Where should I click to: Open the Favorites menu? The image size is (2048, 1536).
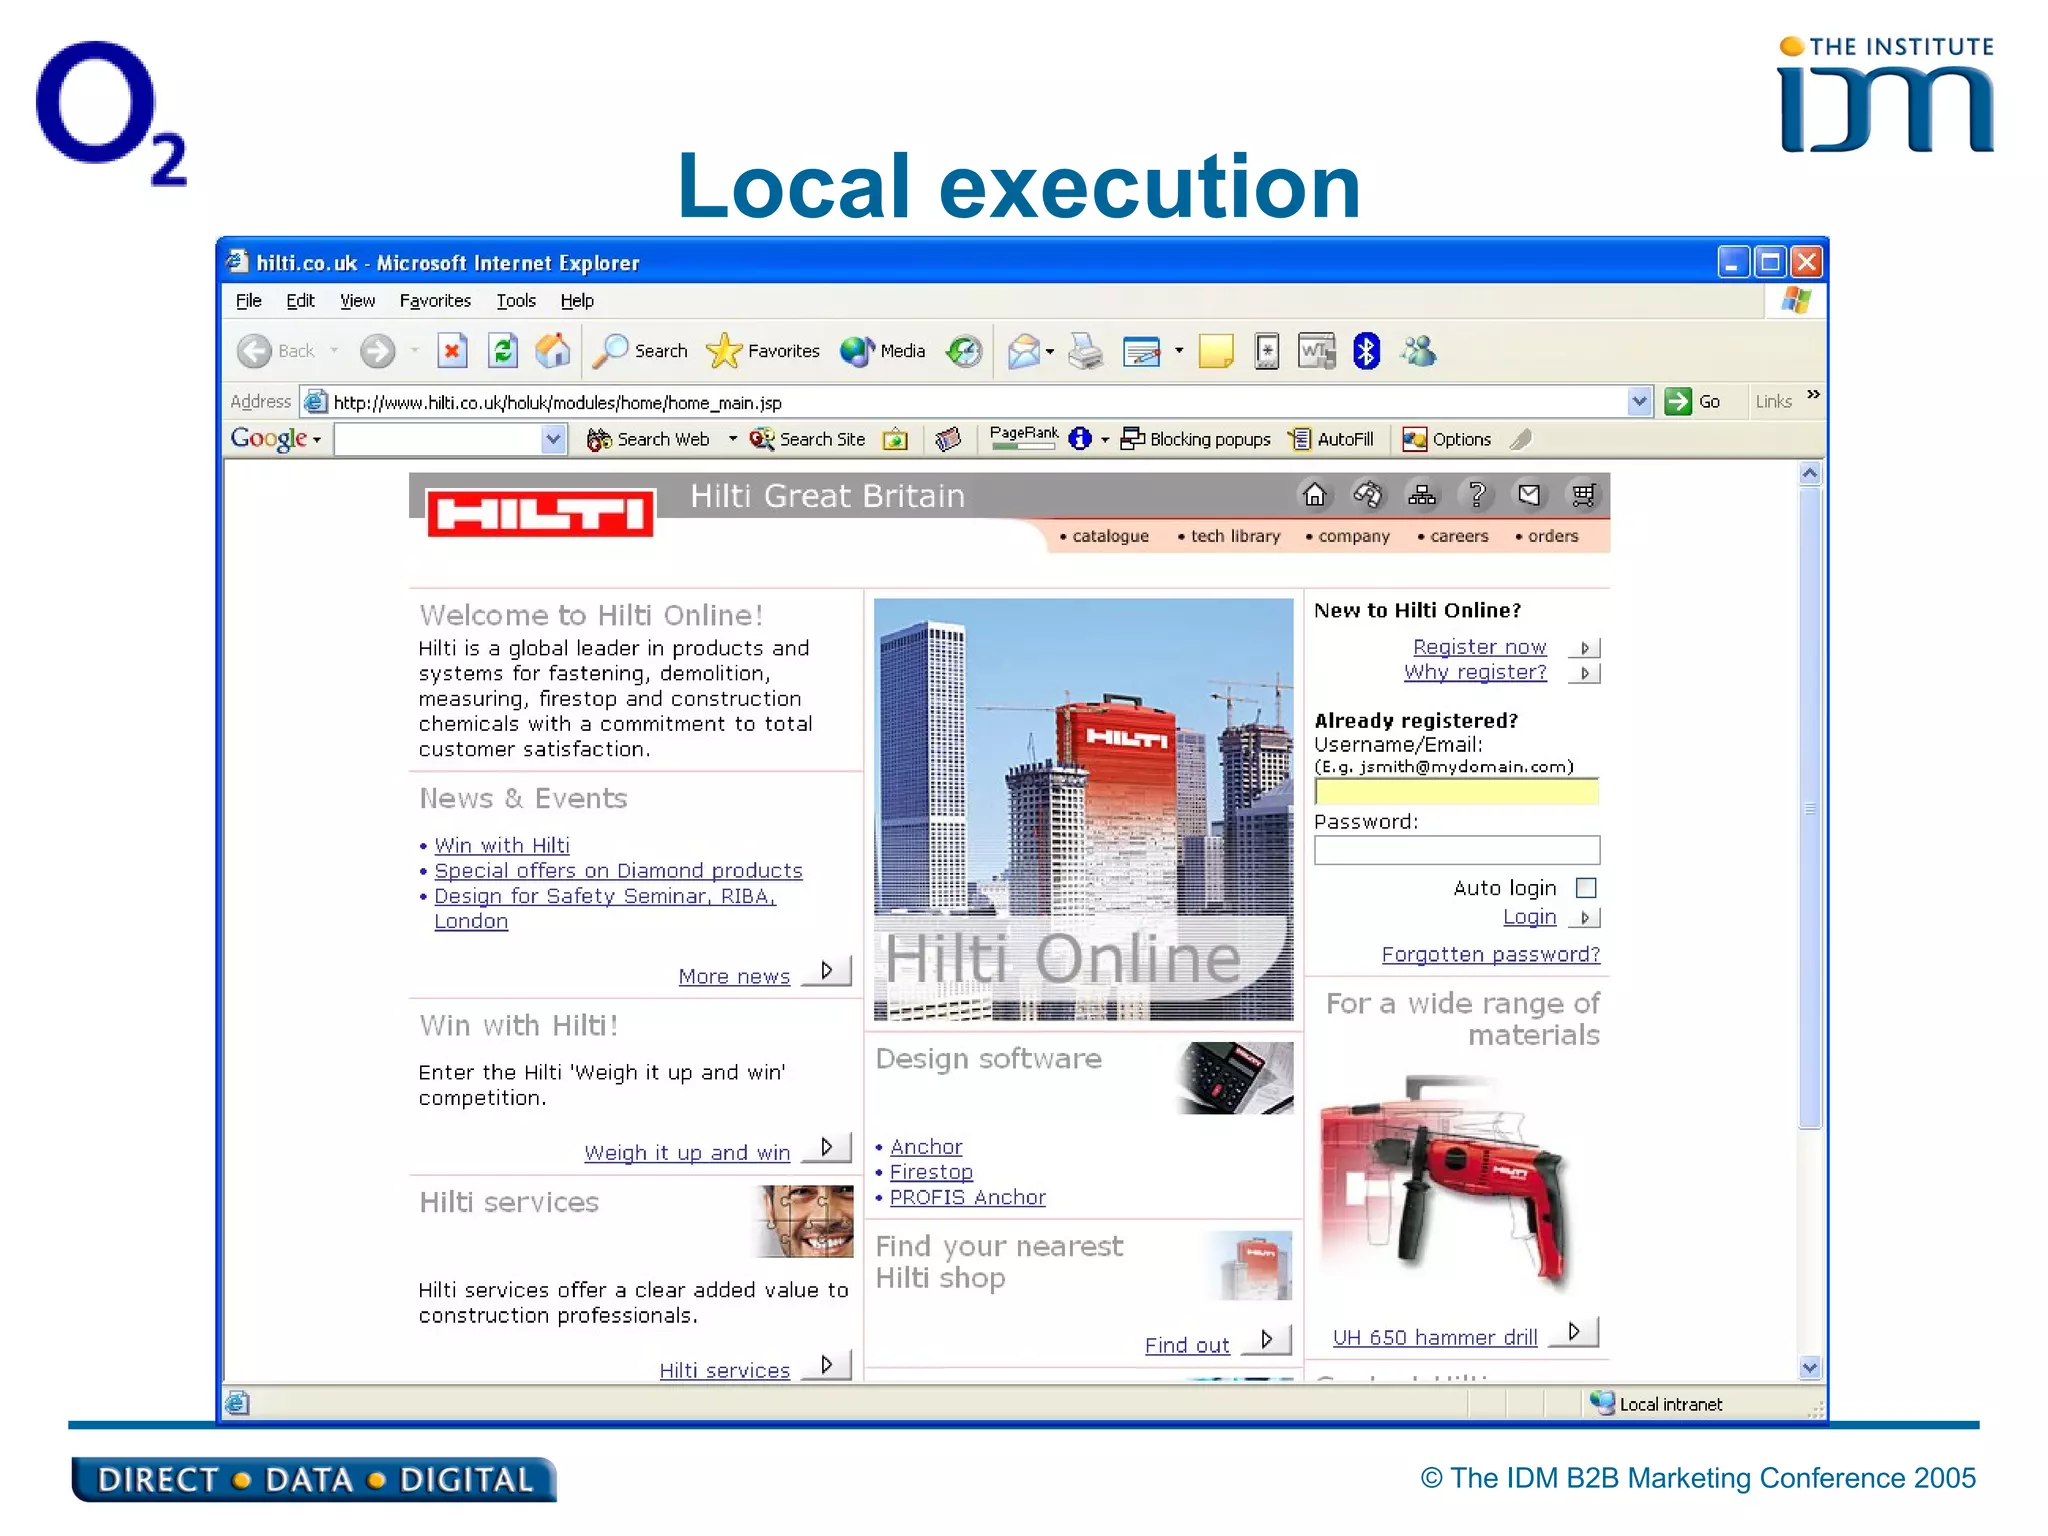[x=435, y=301]
